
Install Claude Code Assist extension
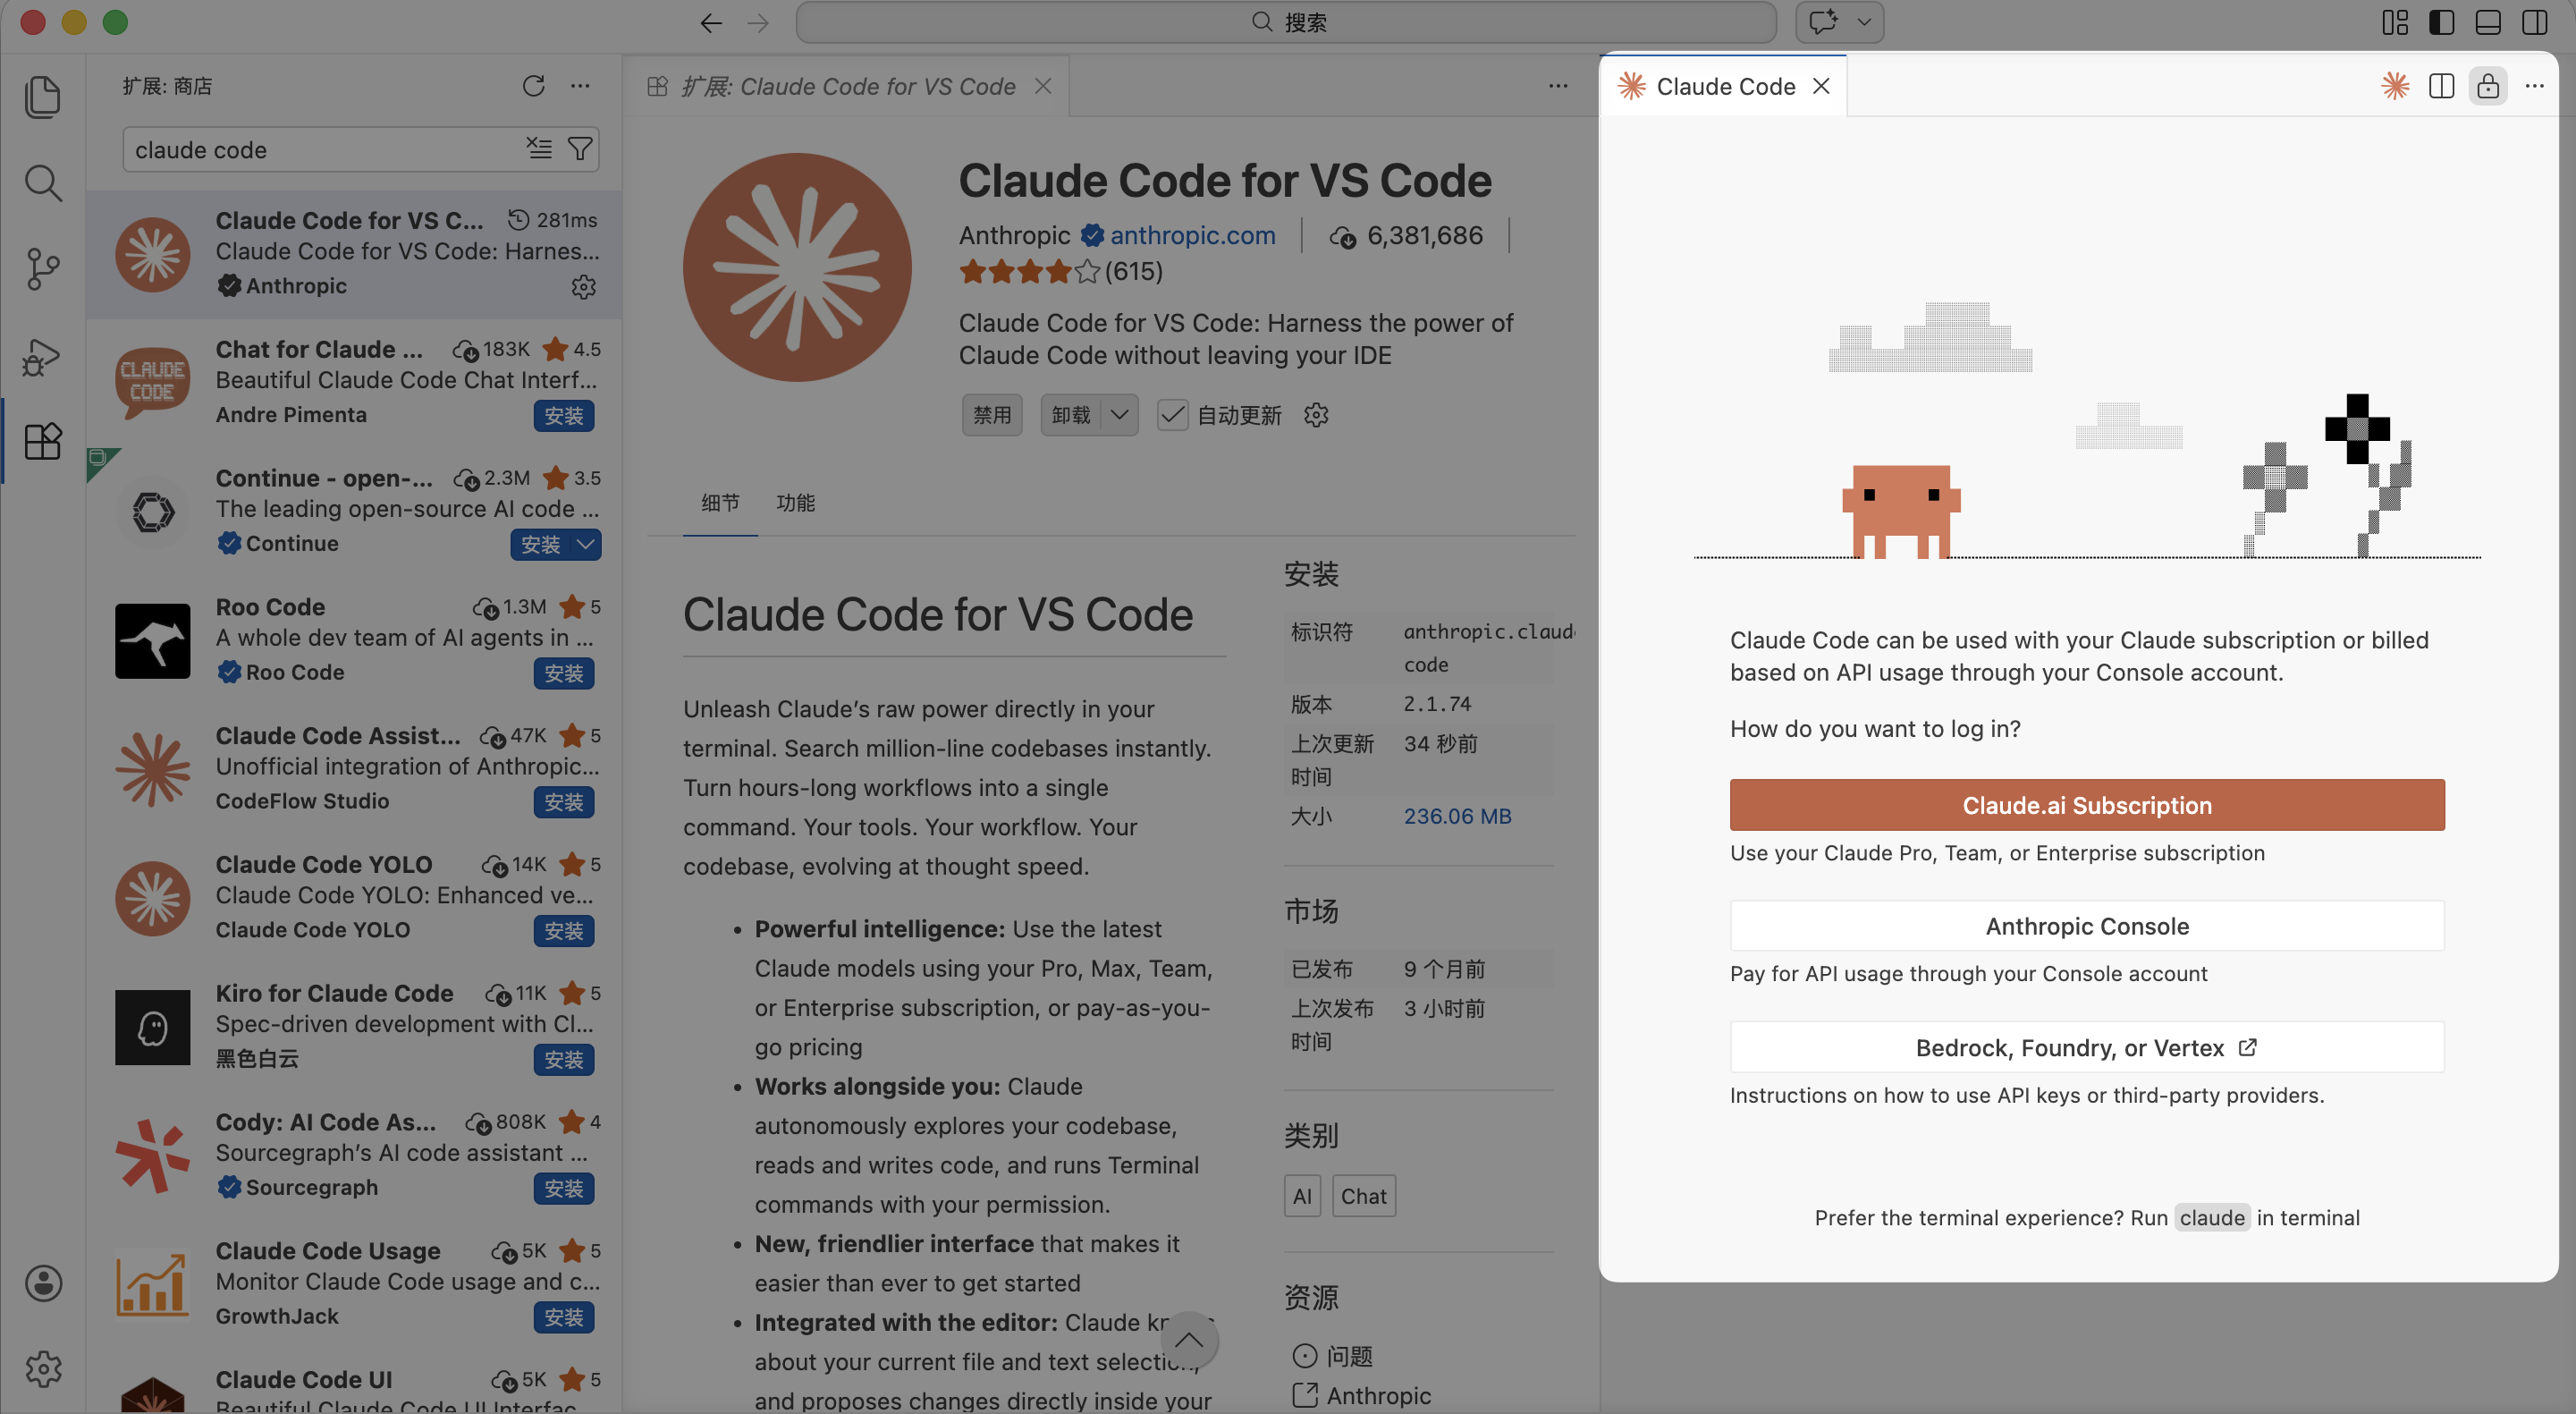(564, 803)
